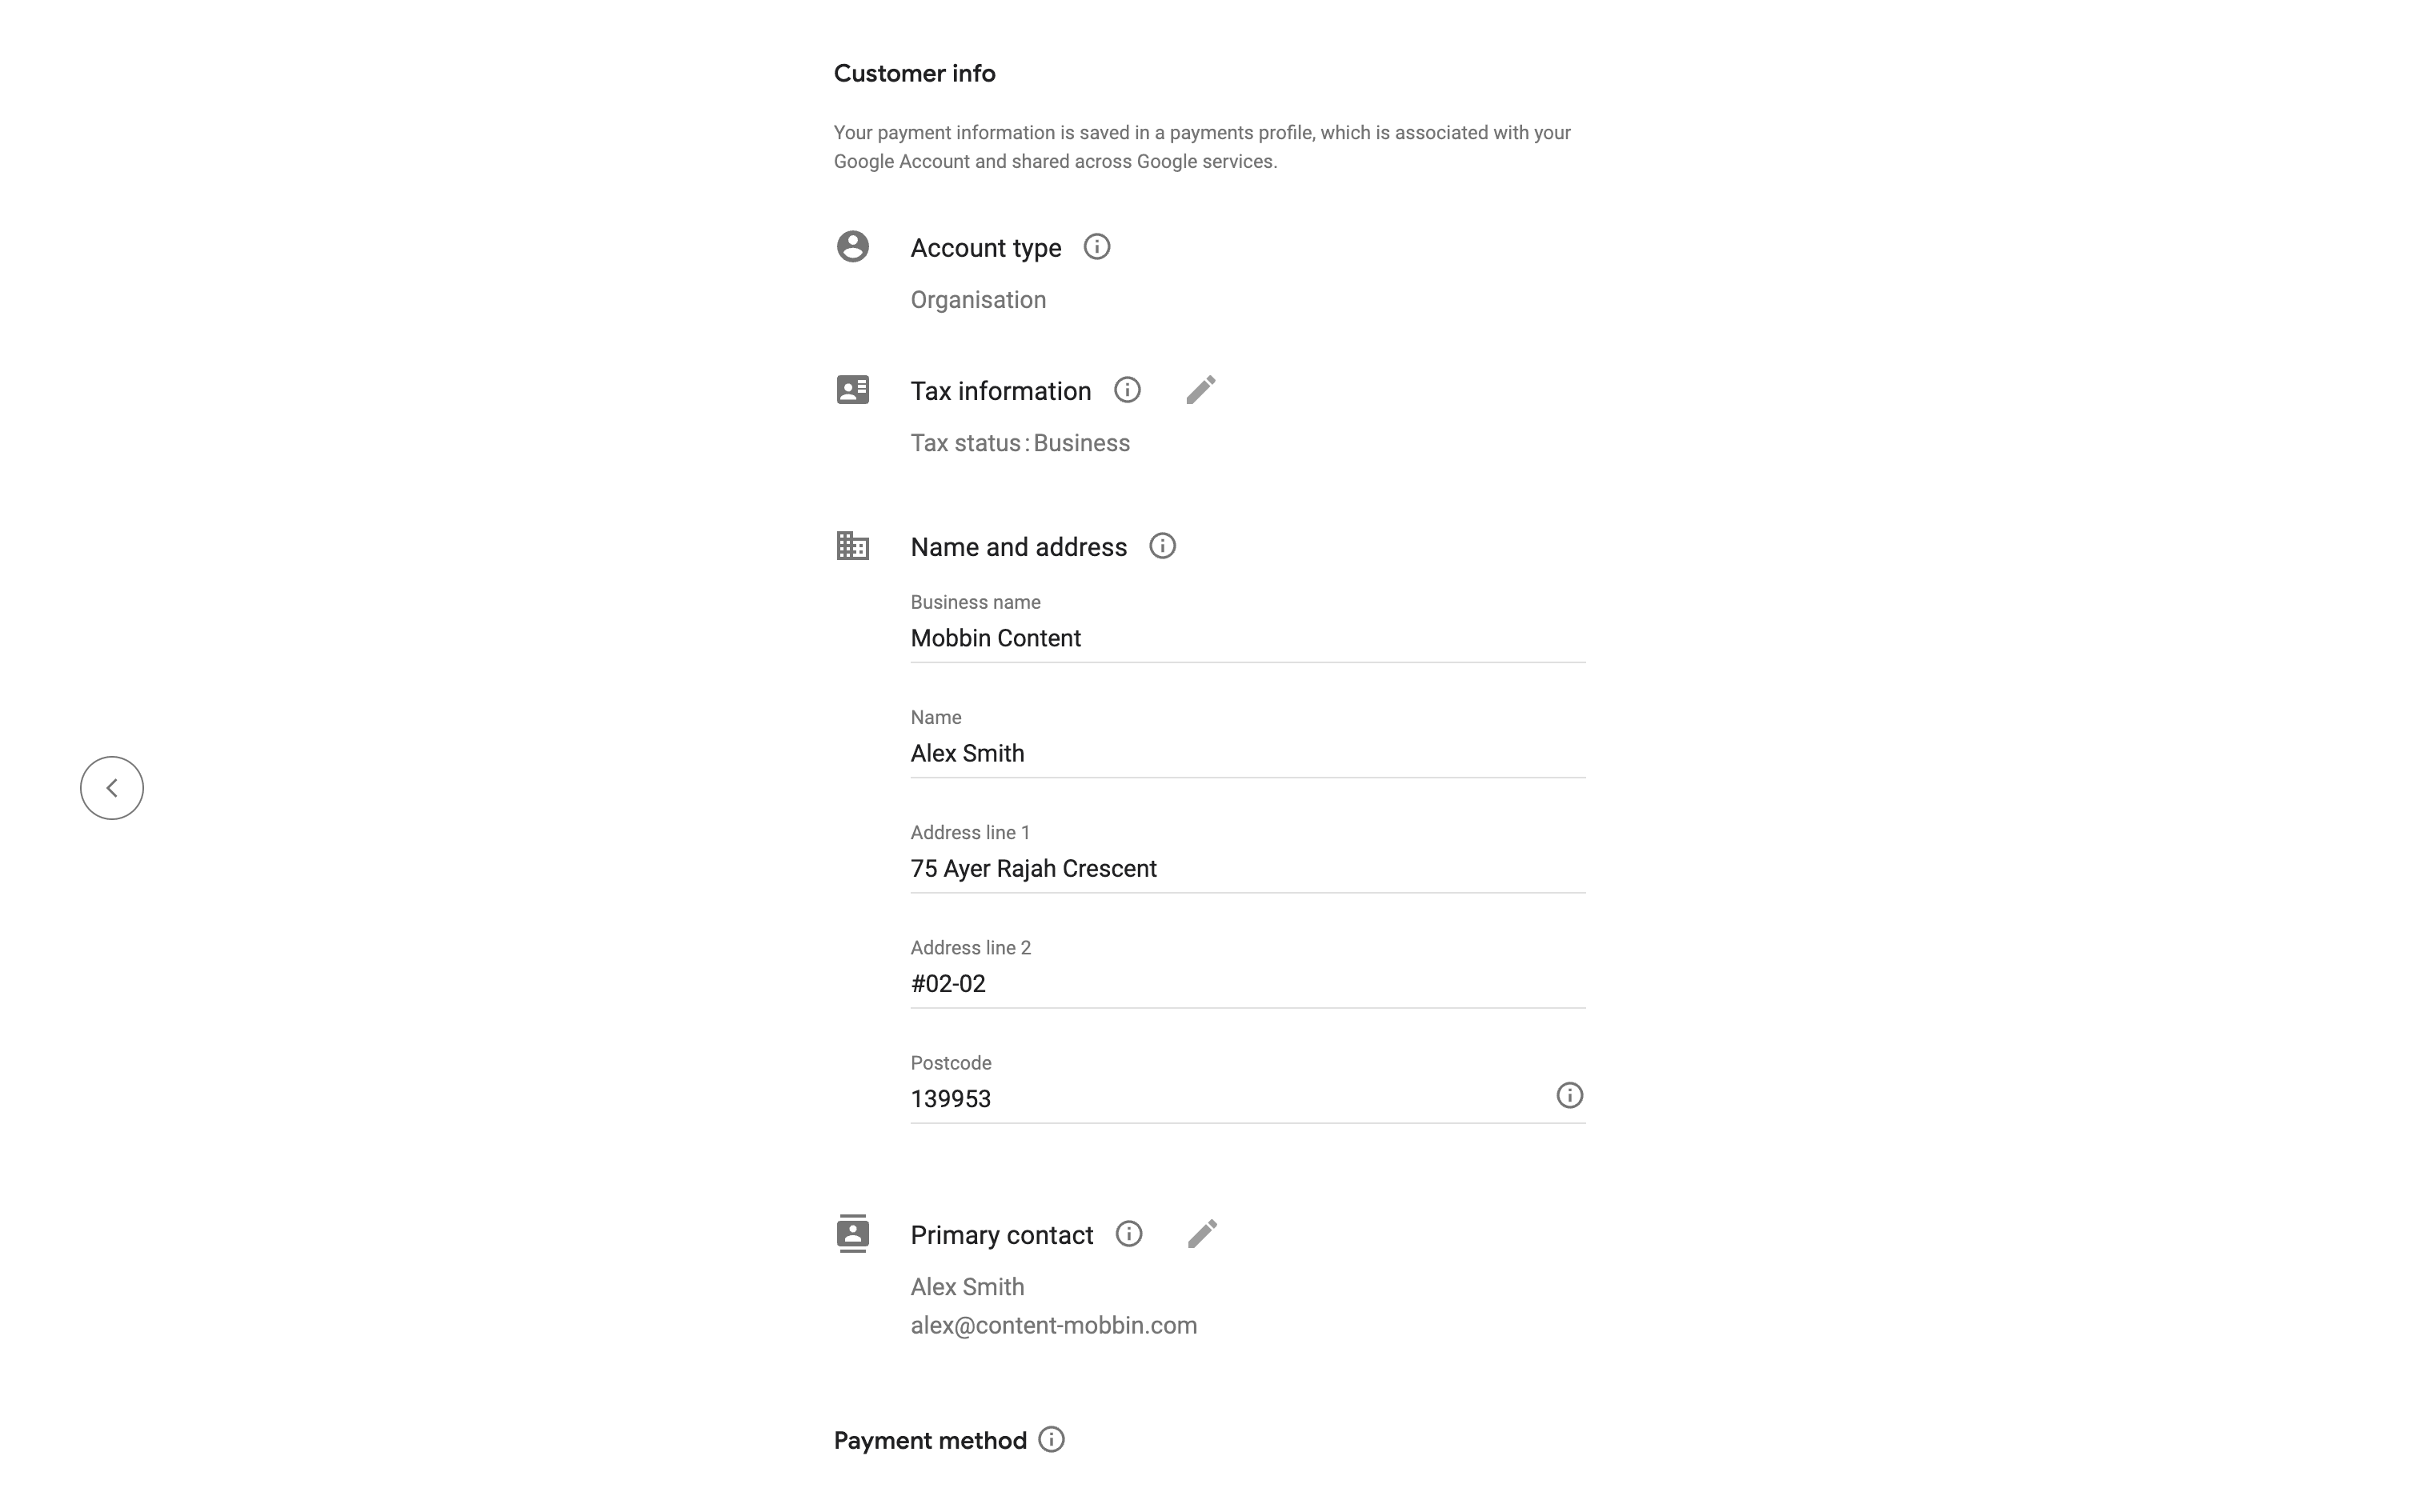This screenshot has width=2420, height=1512.
Task: Click the Postcode field showing 139953
Action: [x=1220, y=1098]
